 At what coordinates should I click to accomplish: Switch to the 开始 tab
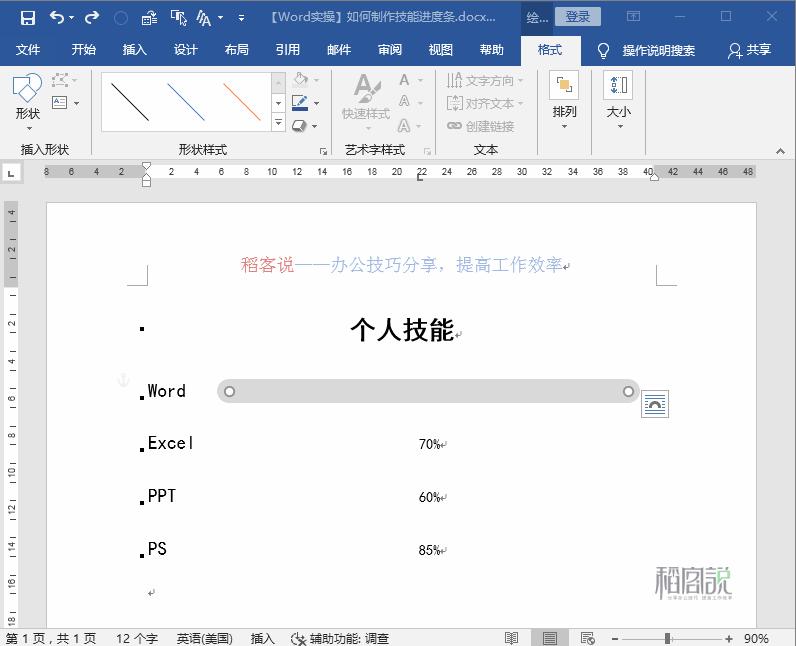coord(84,50)
